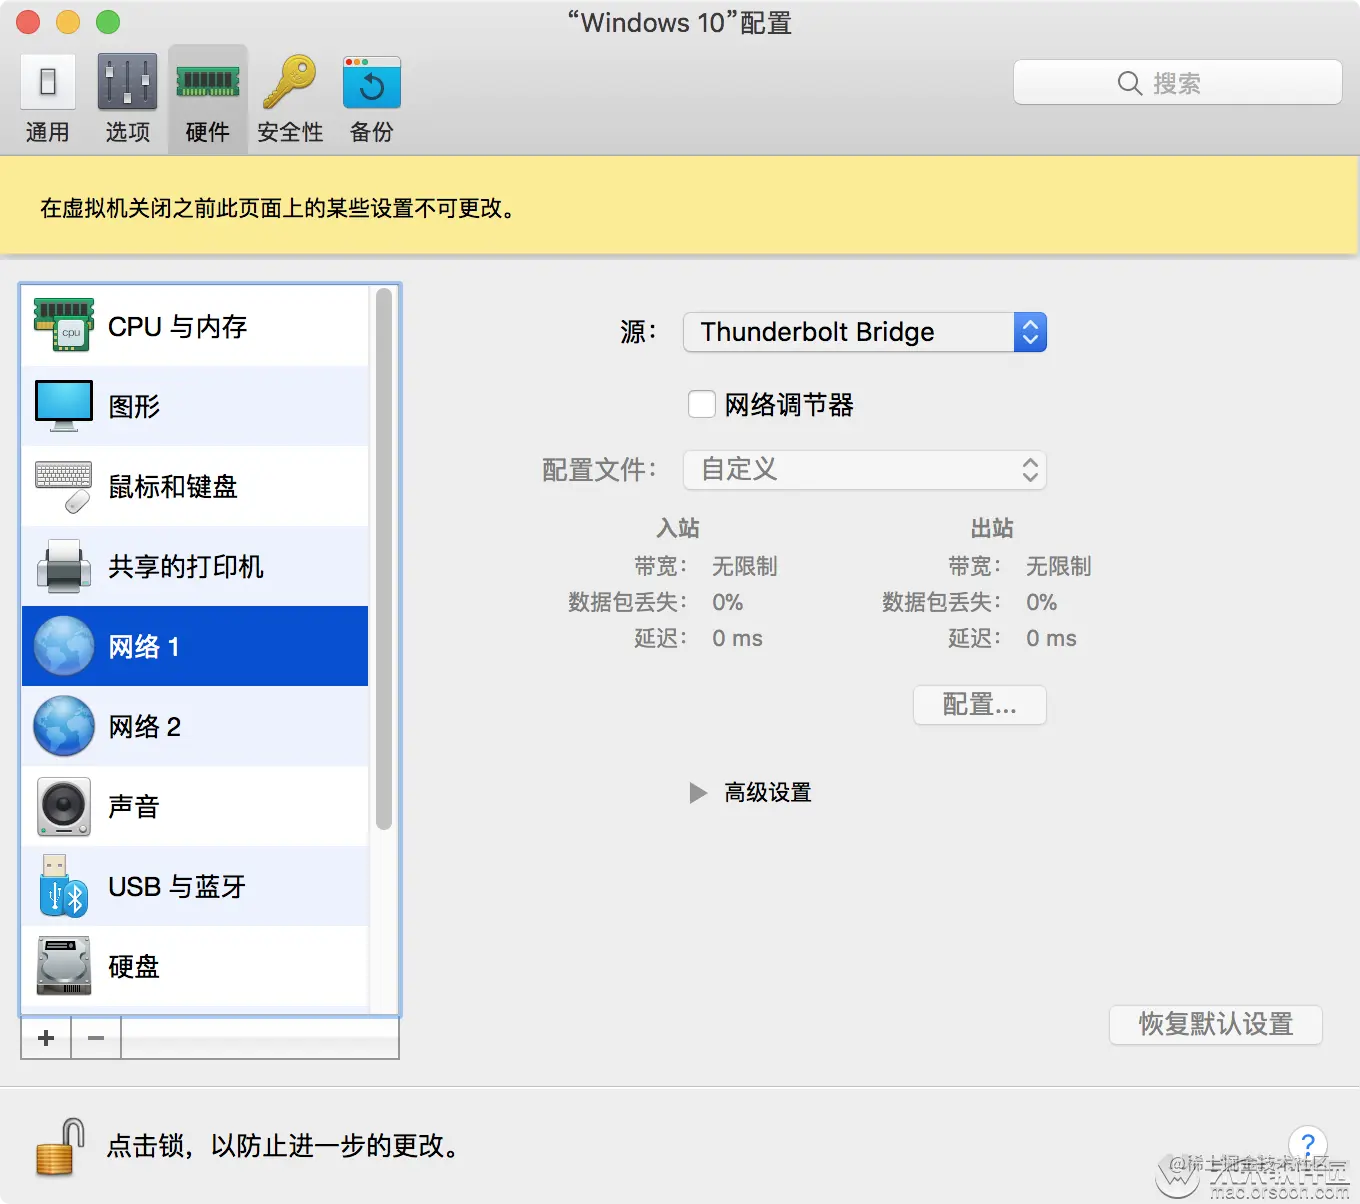Open the 安全性 (Security) key icon
The height and width of the screenshot is (1204, 1360).
[x=289, y=82]
